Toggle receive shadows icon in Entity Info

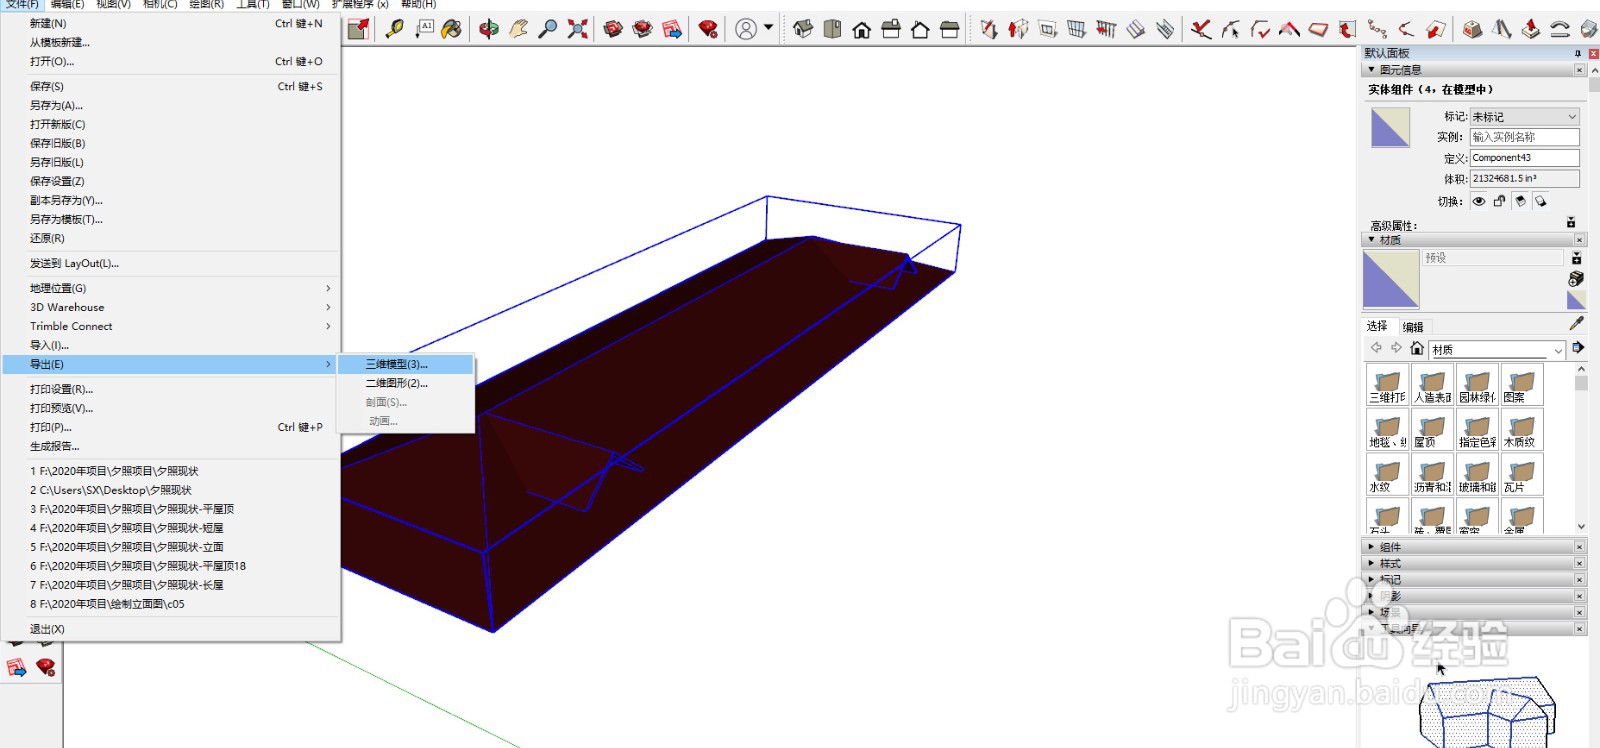point(1520,201)
